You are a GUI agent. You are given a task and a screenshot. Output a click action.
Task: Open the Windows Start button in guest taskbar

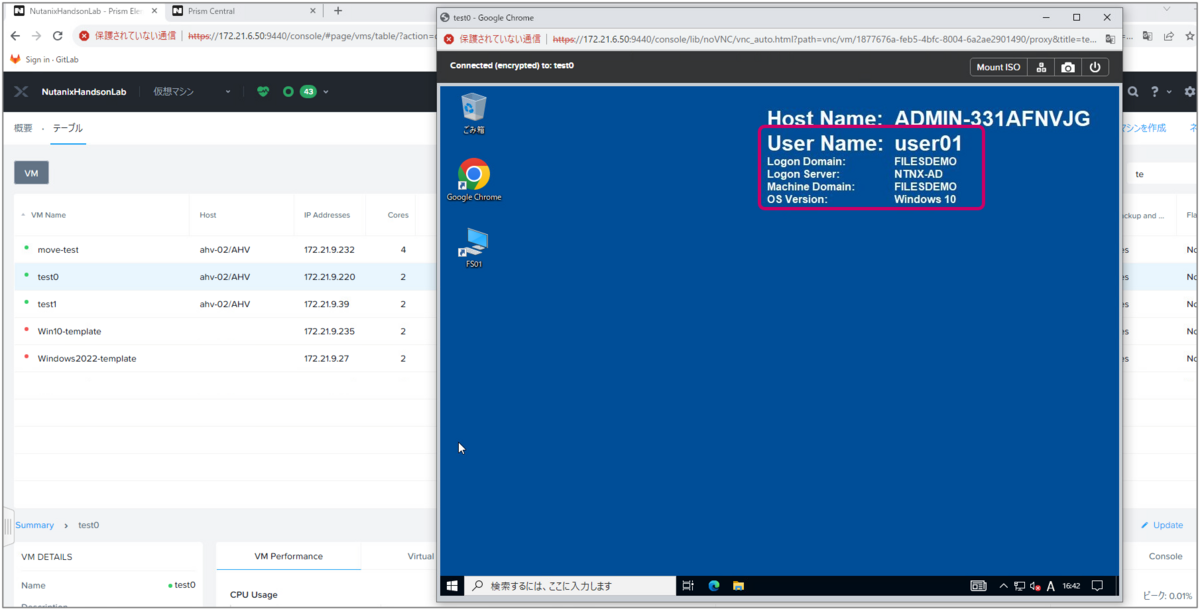452,586
